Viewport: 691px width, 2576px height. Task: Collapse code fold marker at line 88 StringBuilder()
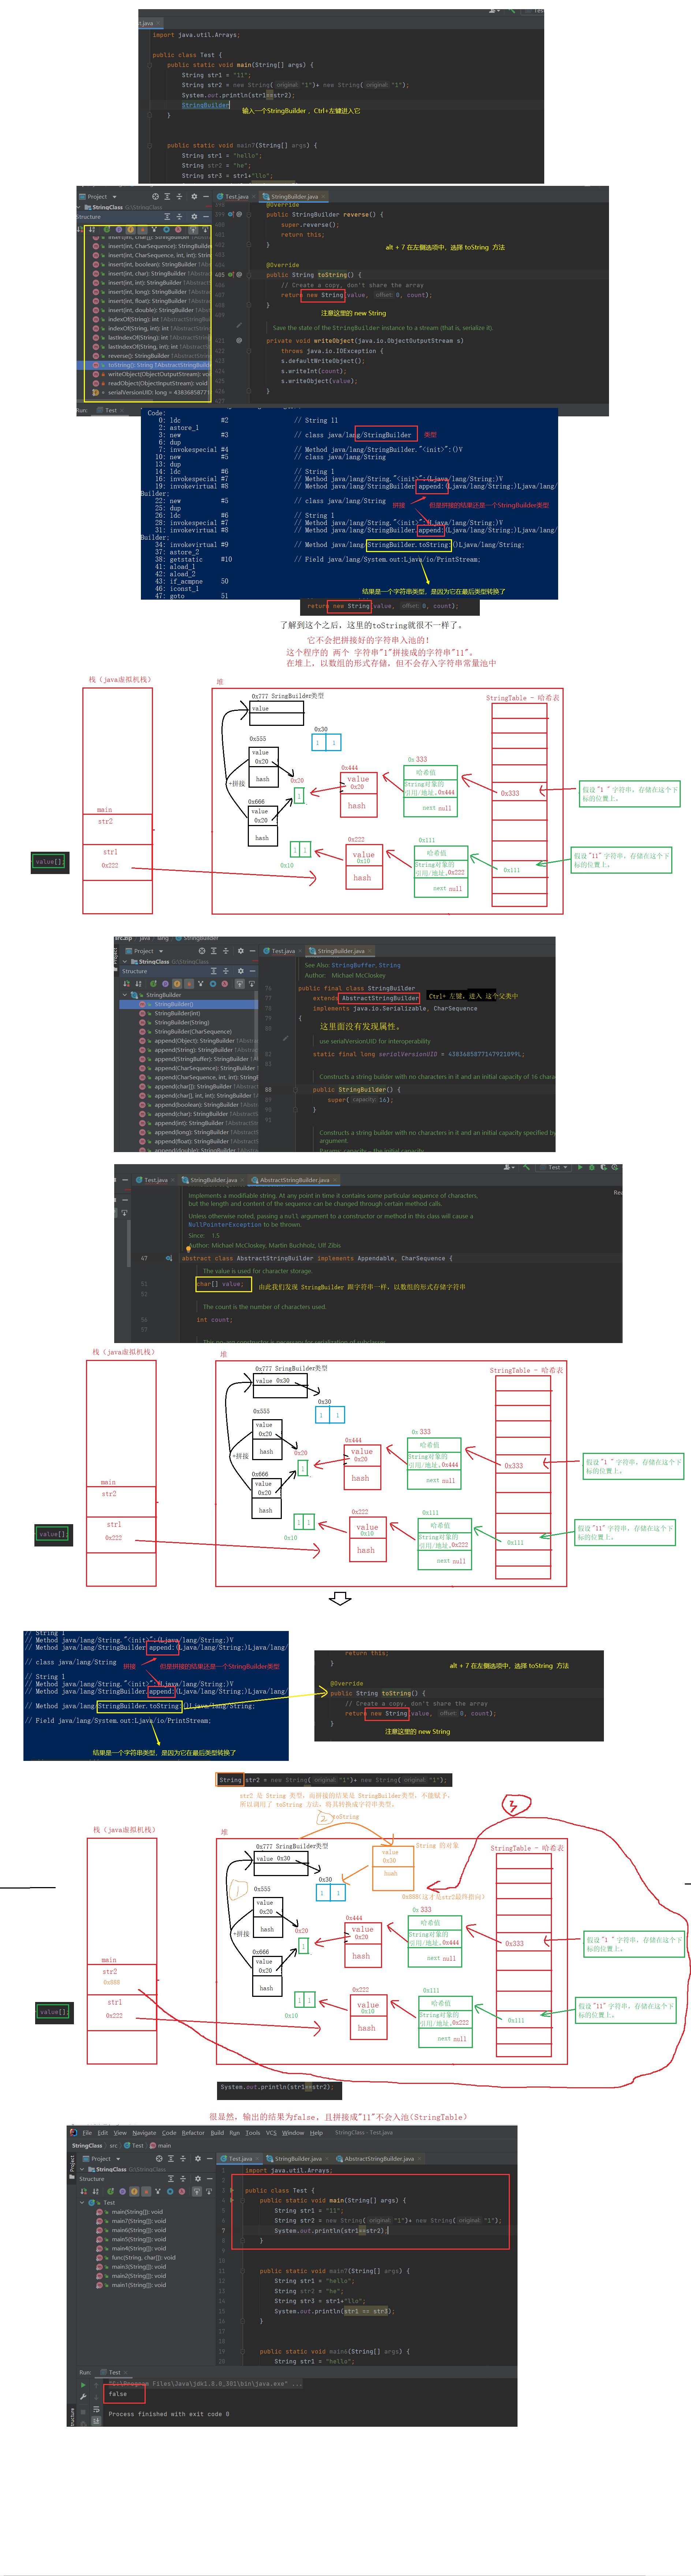(x=295, y=1090)
